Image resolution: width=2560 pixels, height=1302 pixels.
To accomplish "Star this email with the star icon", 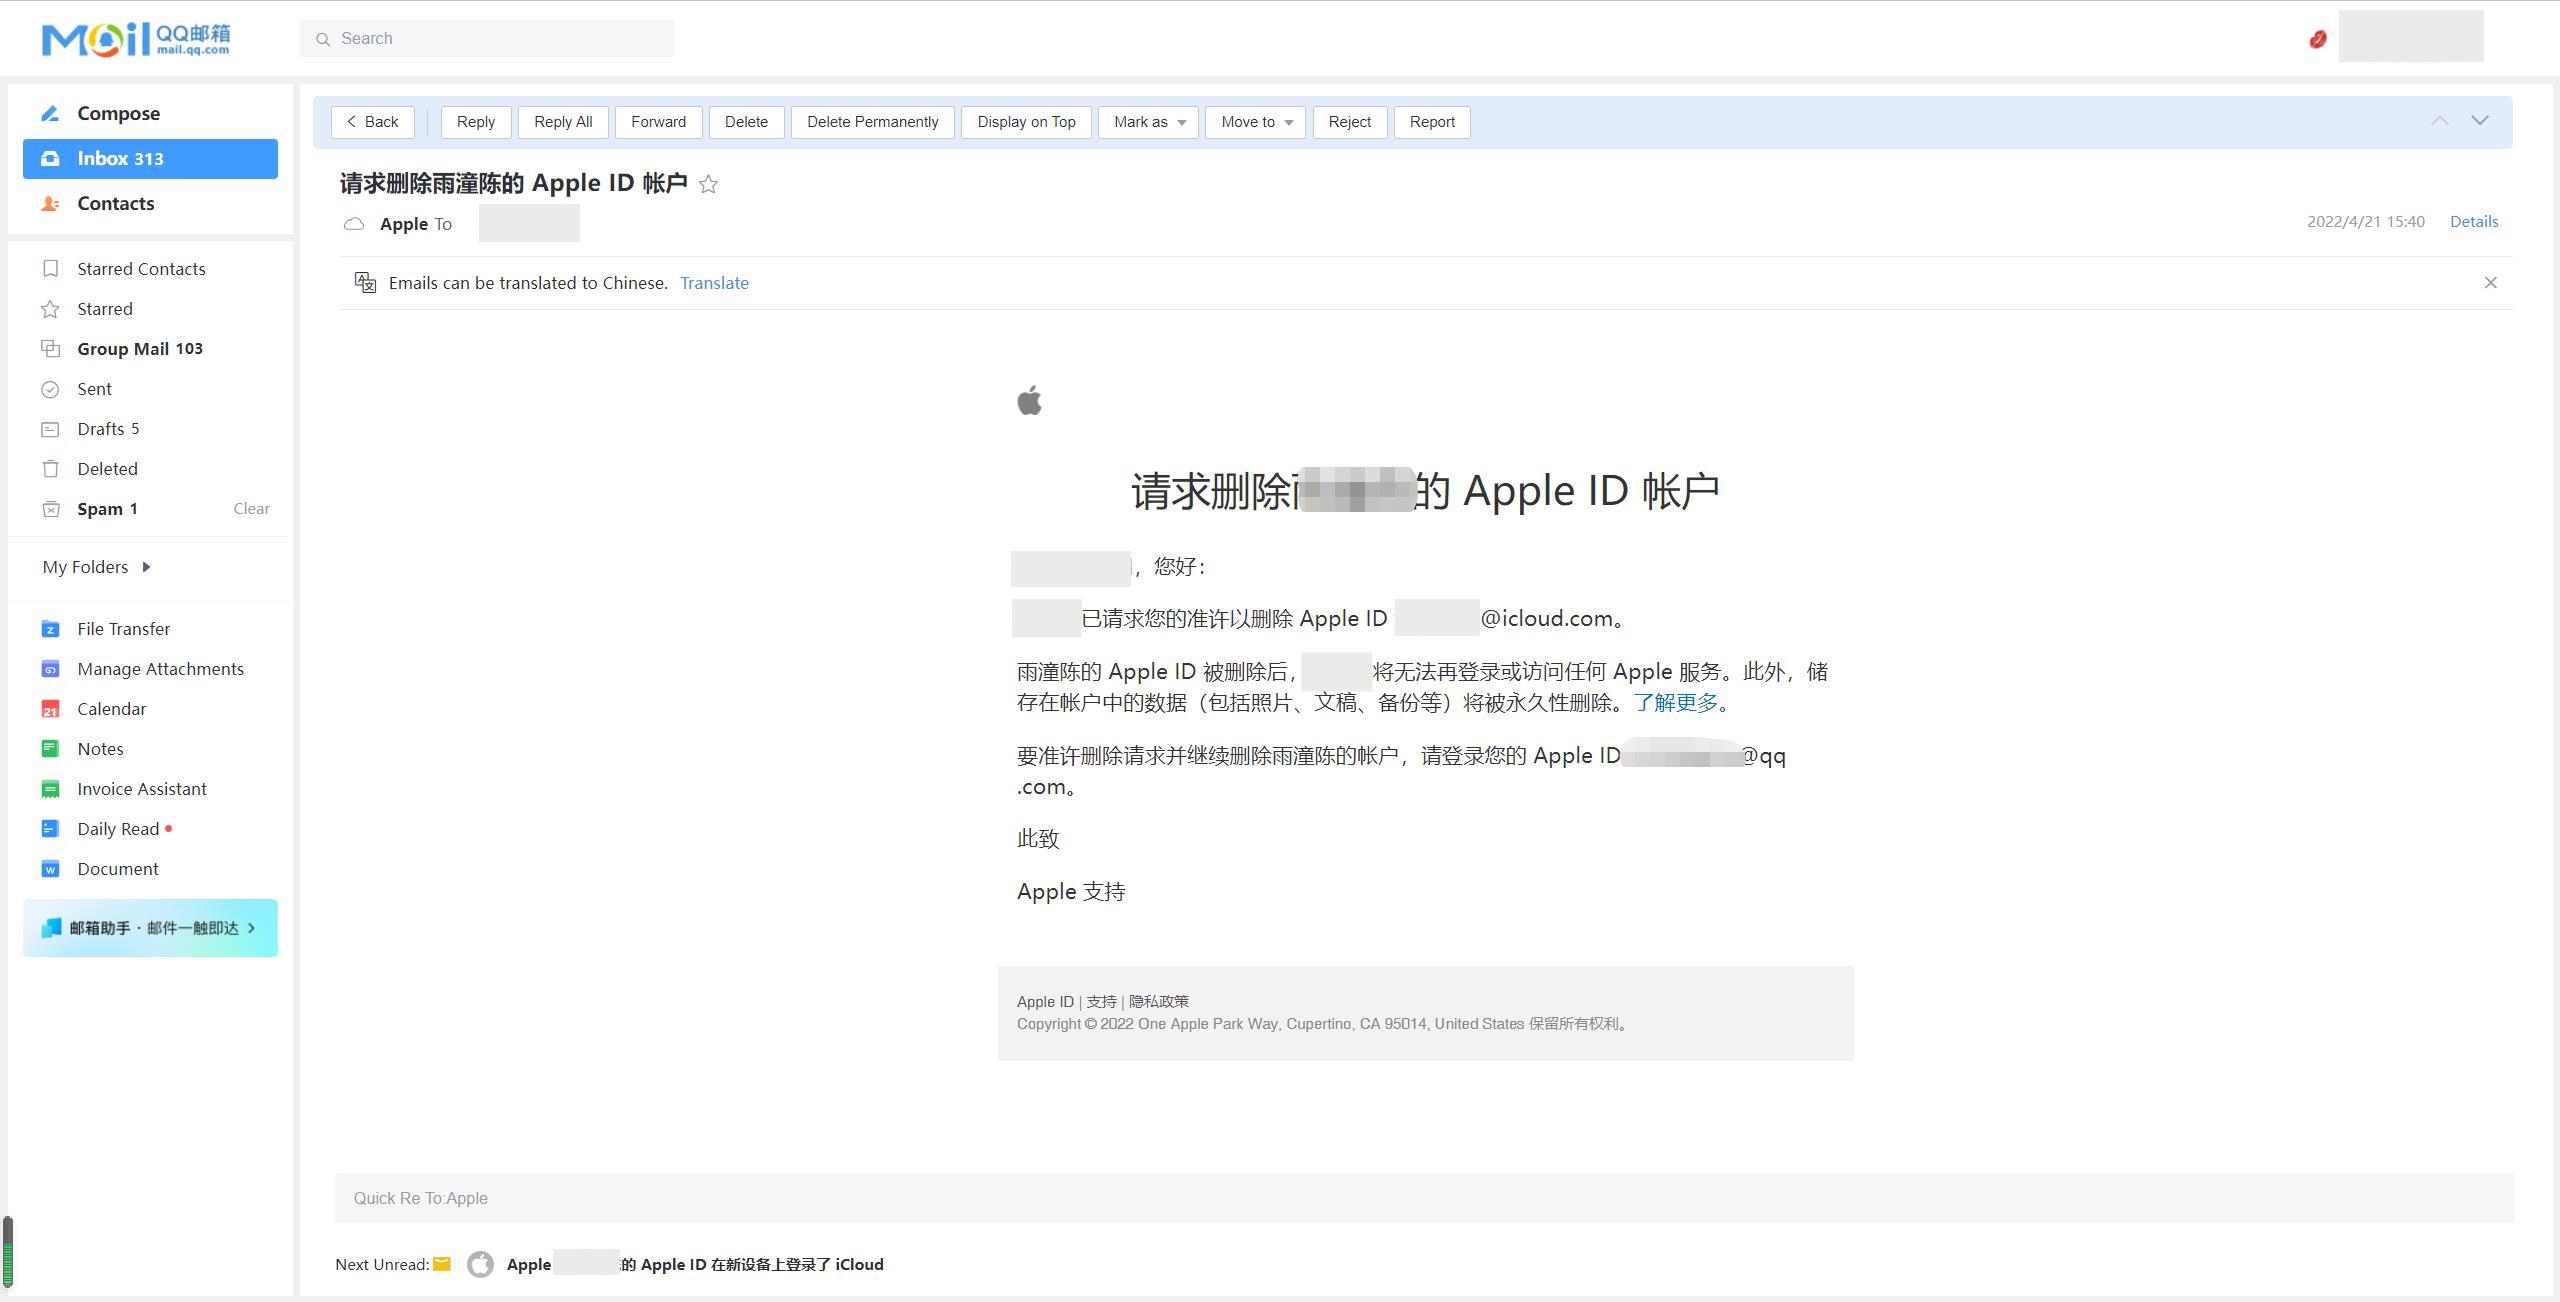I will pos(708,184).
